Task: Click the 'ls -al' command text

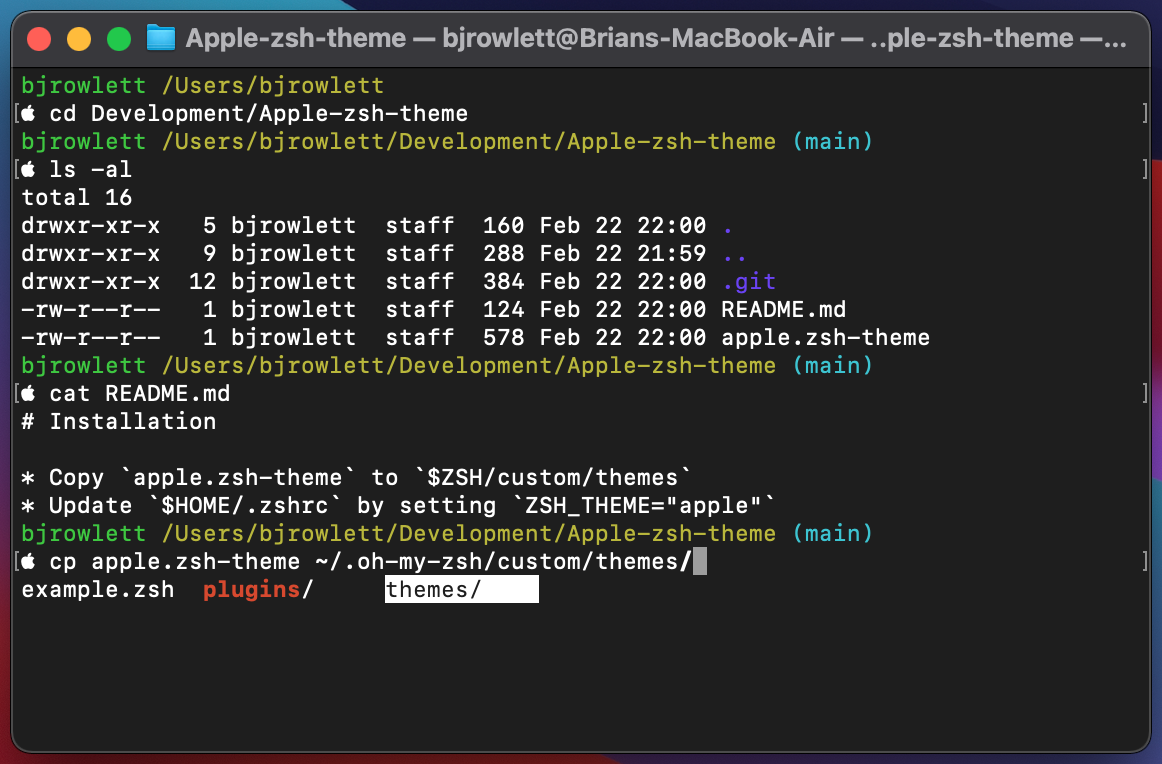Action: [90, 170]
